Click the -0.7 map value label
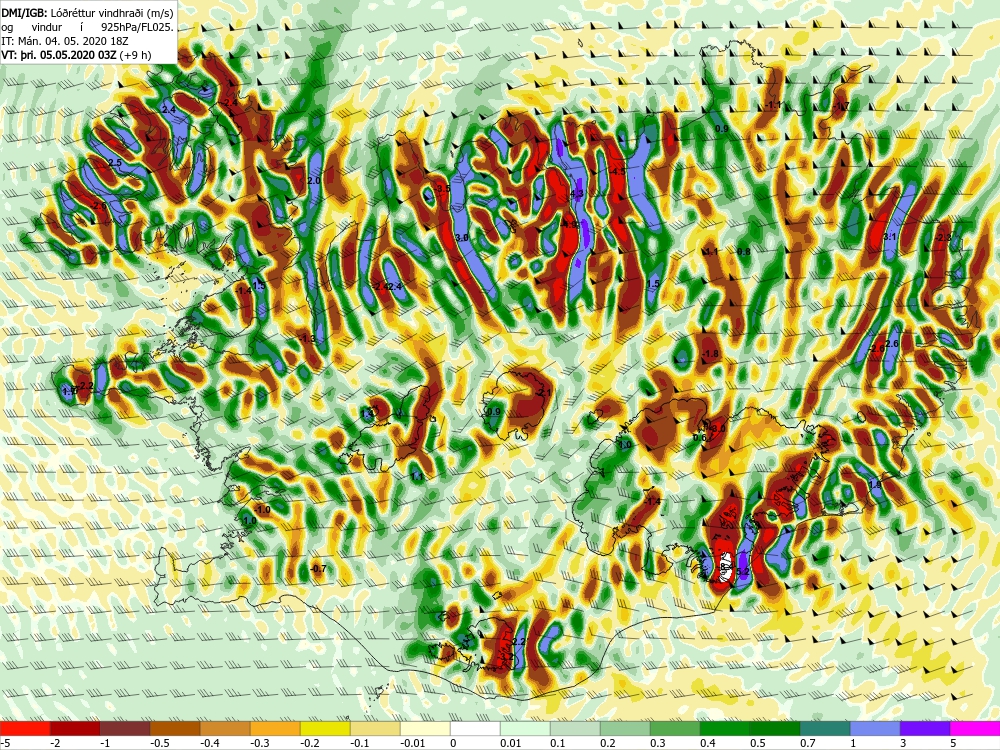1000x750 pixels. point(318,569)
